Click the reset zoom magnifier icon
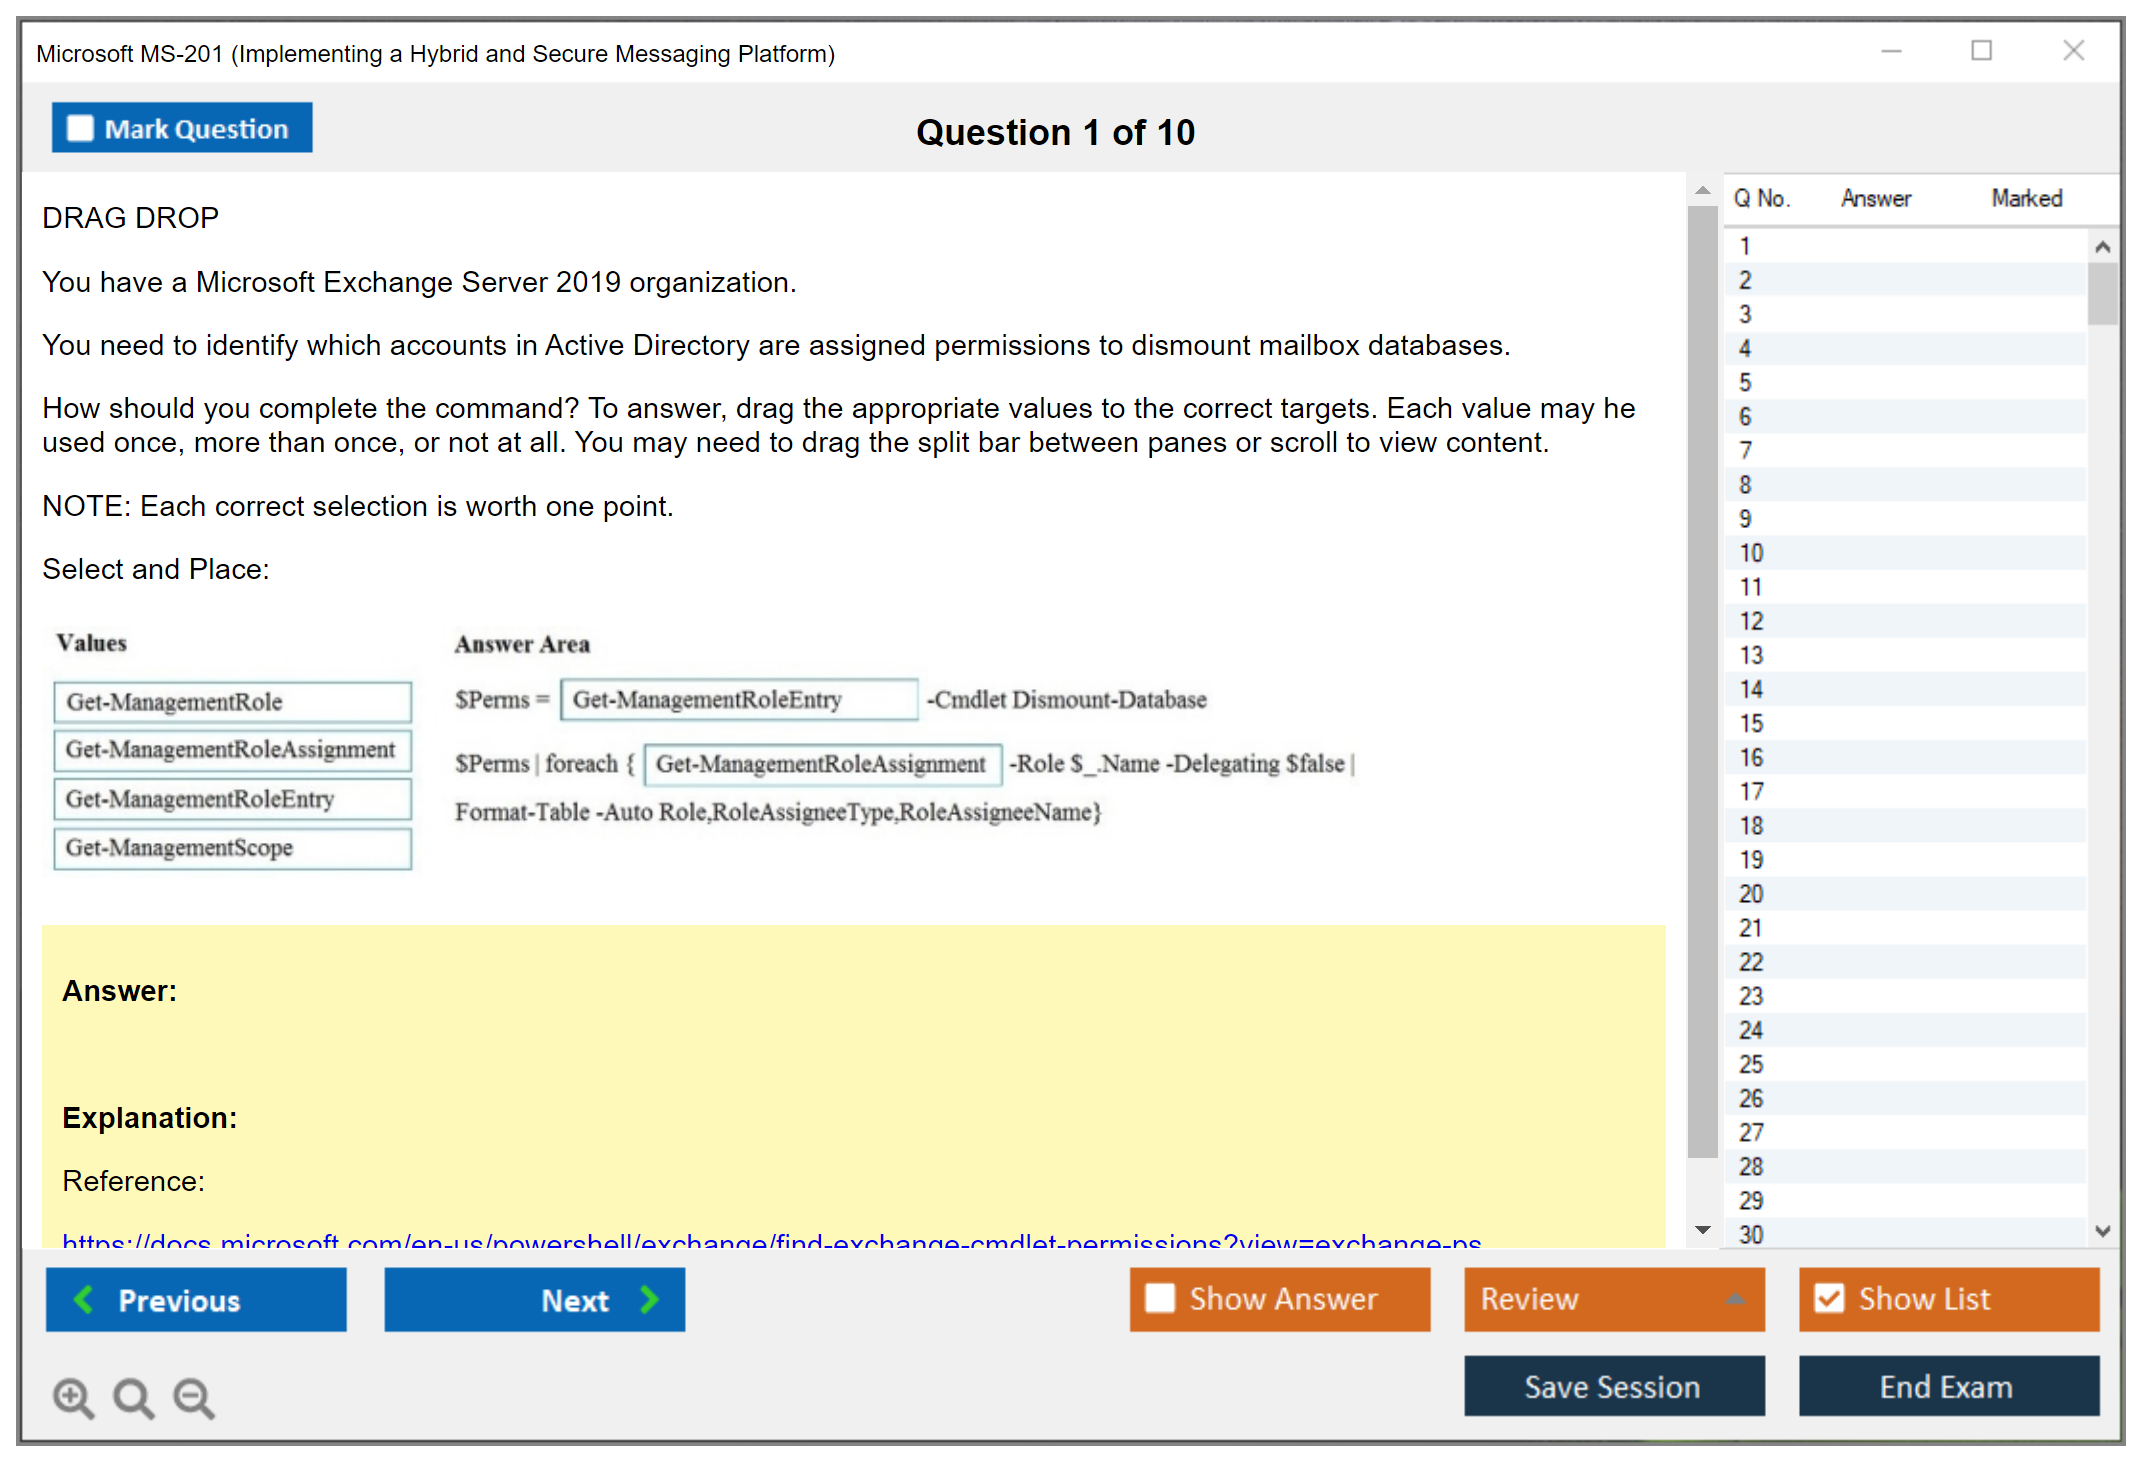 133,1397
